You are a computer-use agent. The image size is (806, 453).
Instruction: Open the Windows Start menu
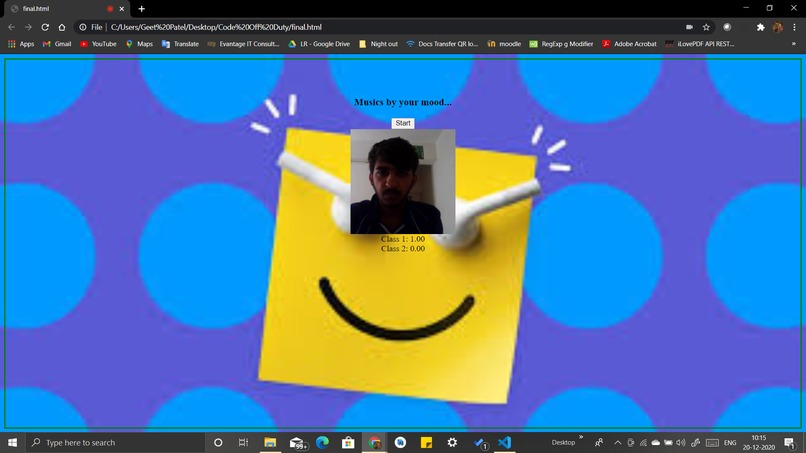[x=12, y=443]
